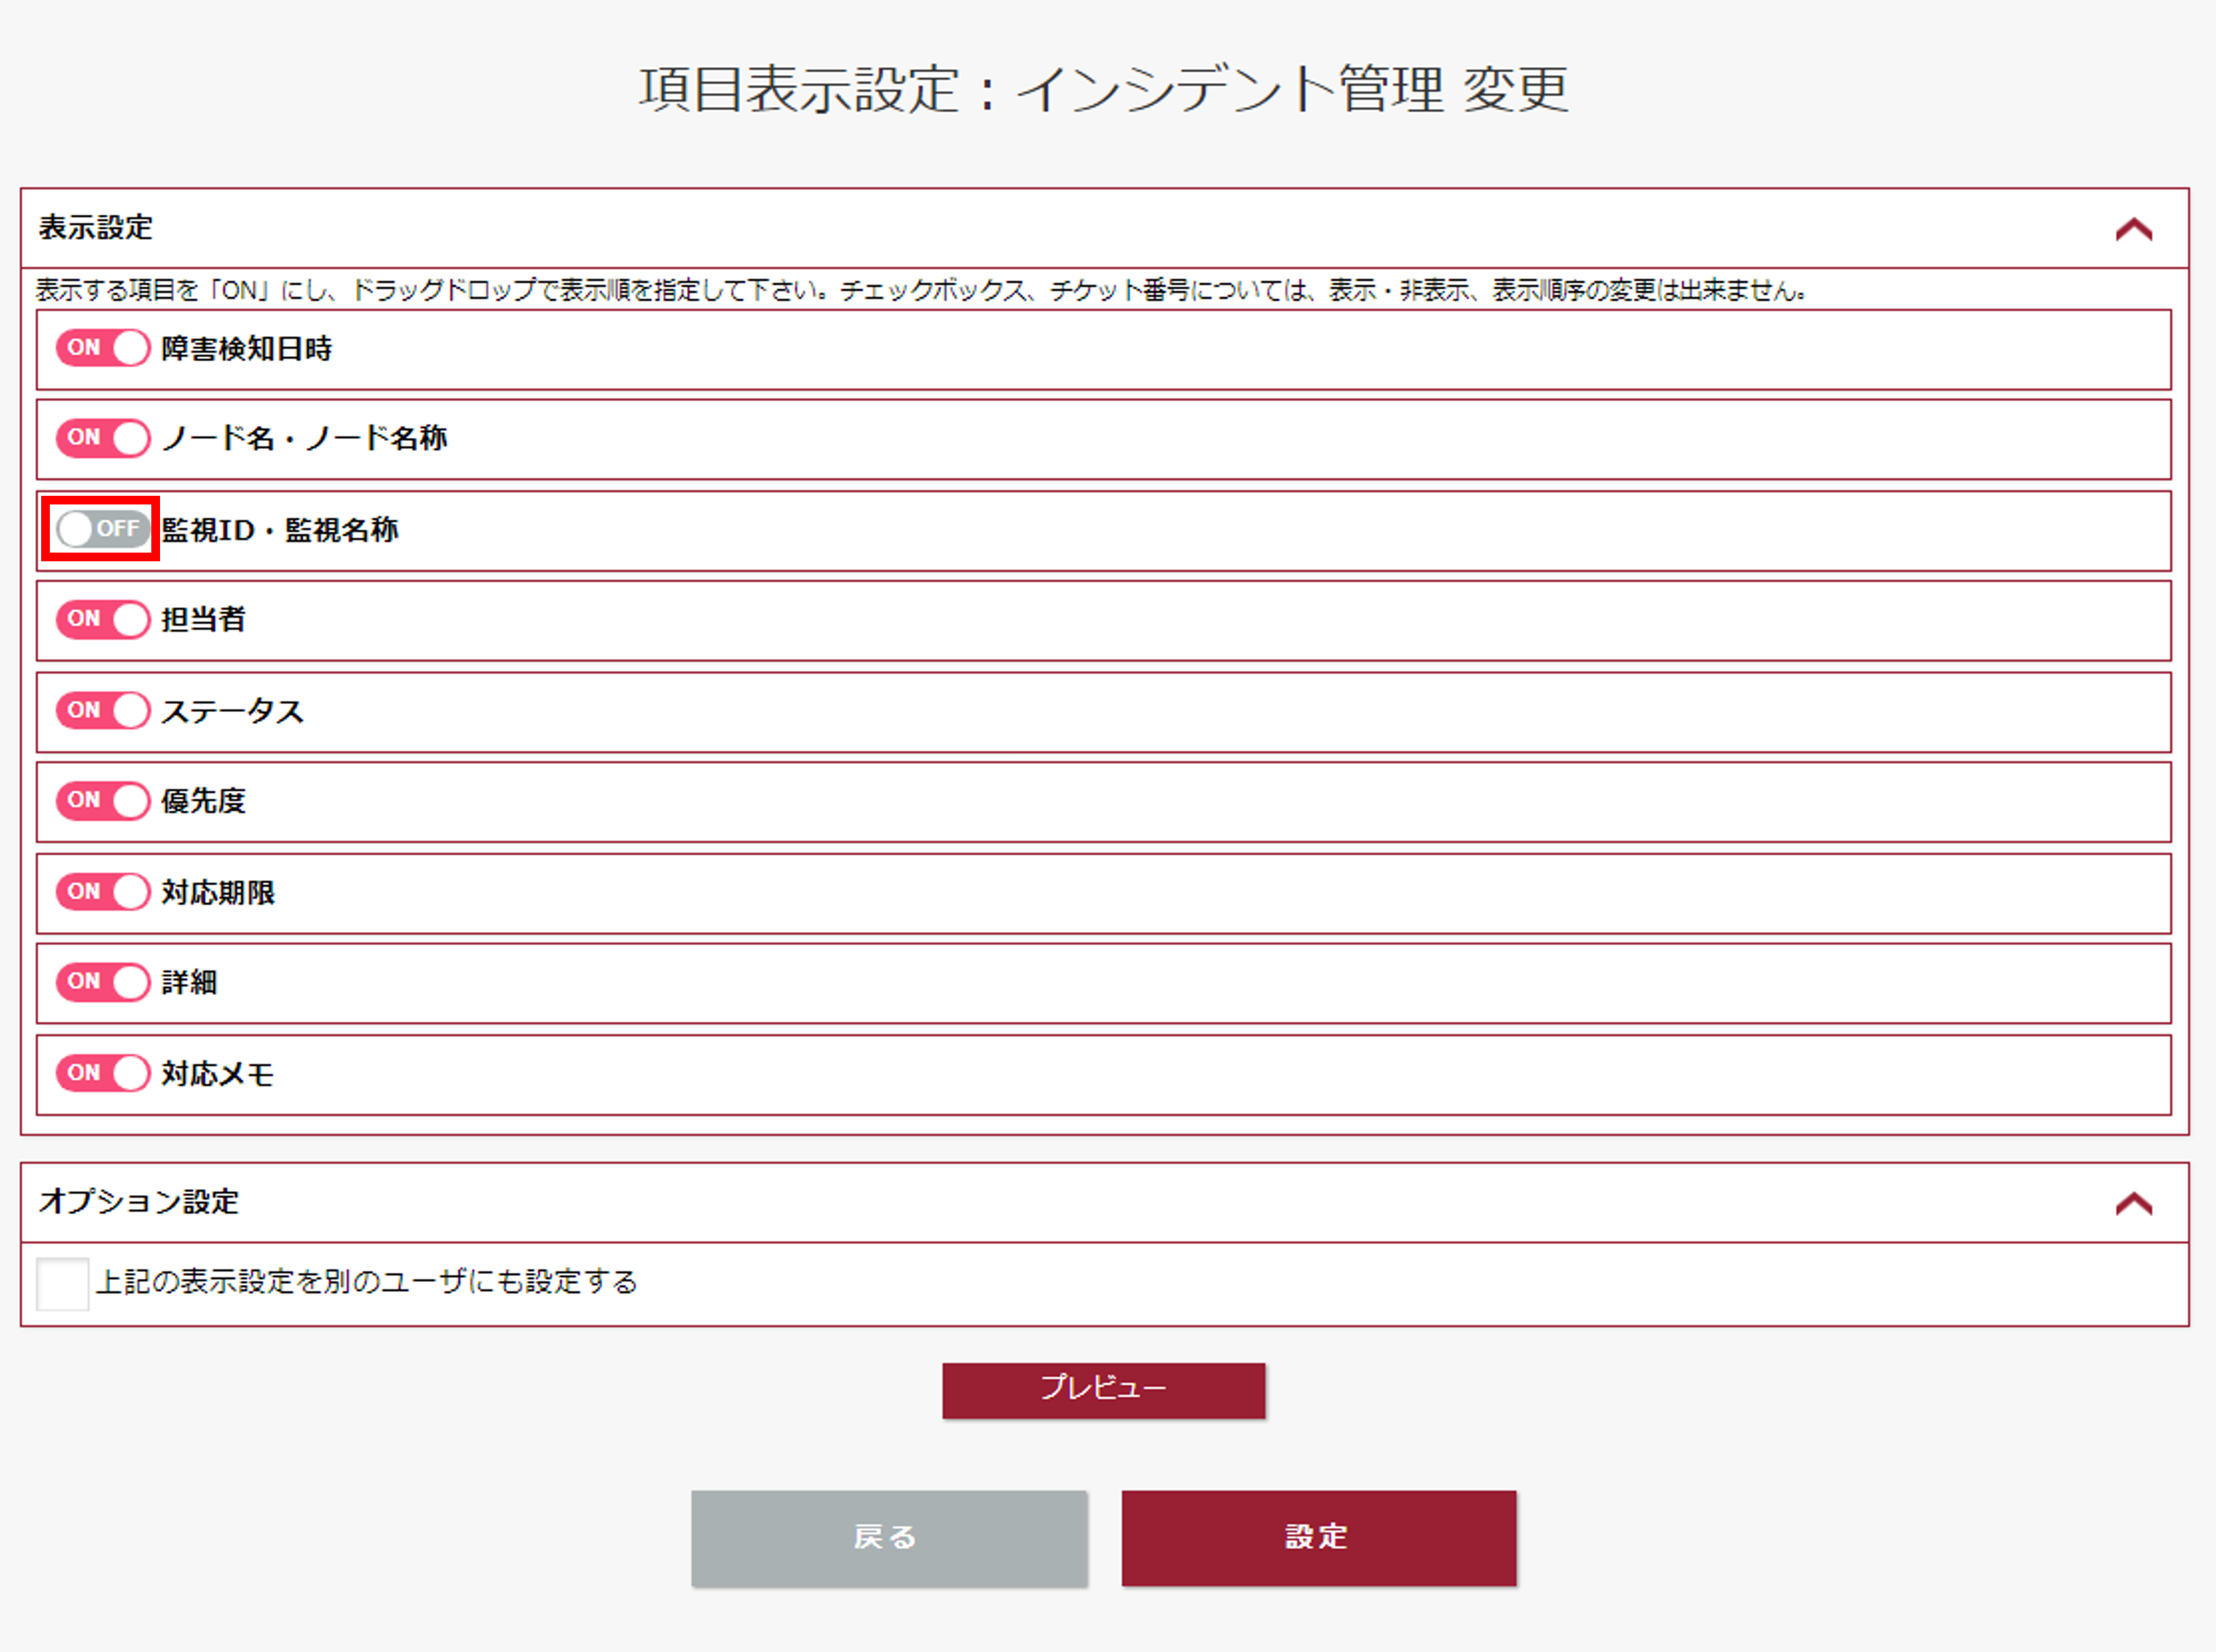This screenshot has width=2216, height=1652.
Task: Select the 対応期限 item label
Action: pyautogui.click(x=218, y=892)
